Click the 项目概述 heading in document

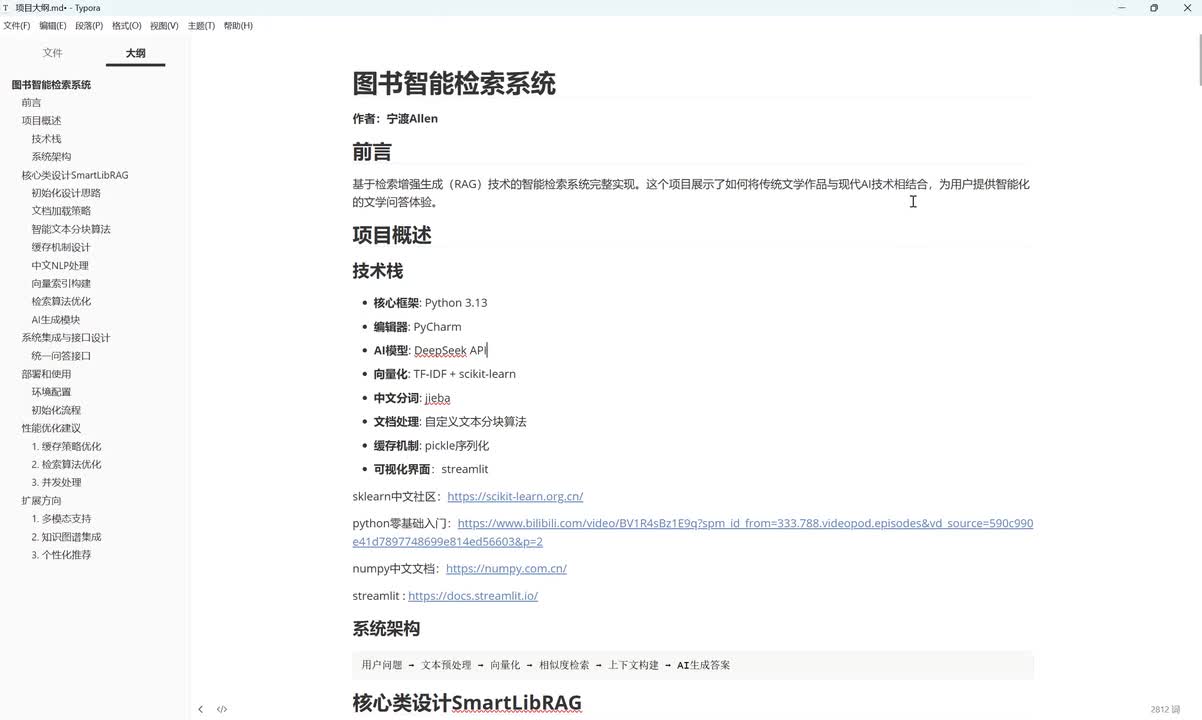pyautogui.click(x=392, y=235)
